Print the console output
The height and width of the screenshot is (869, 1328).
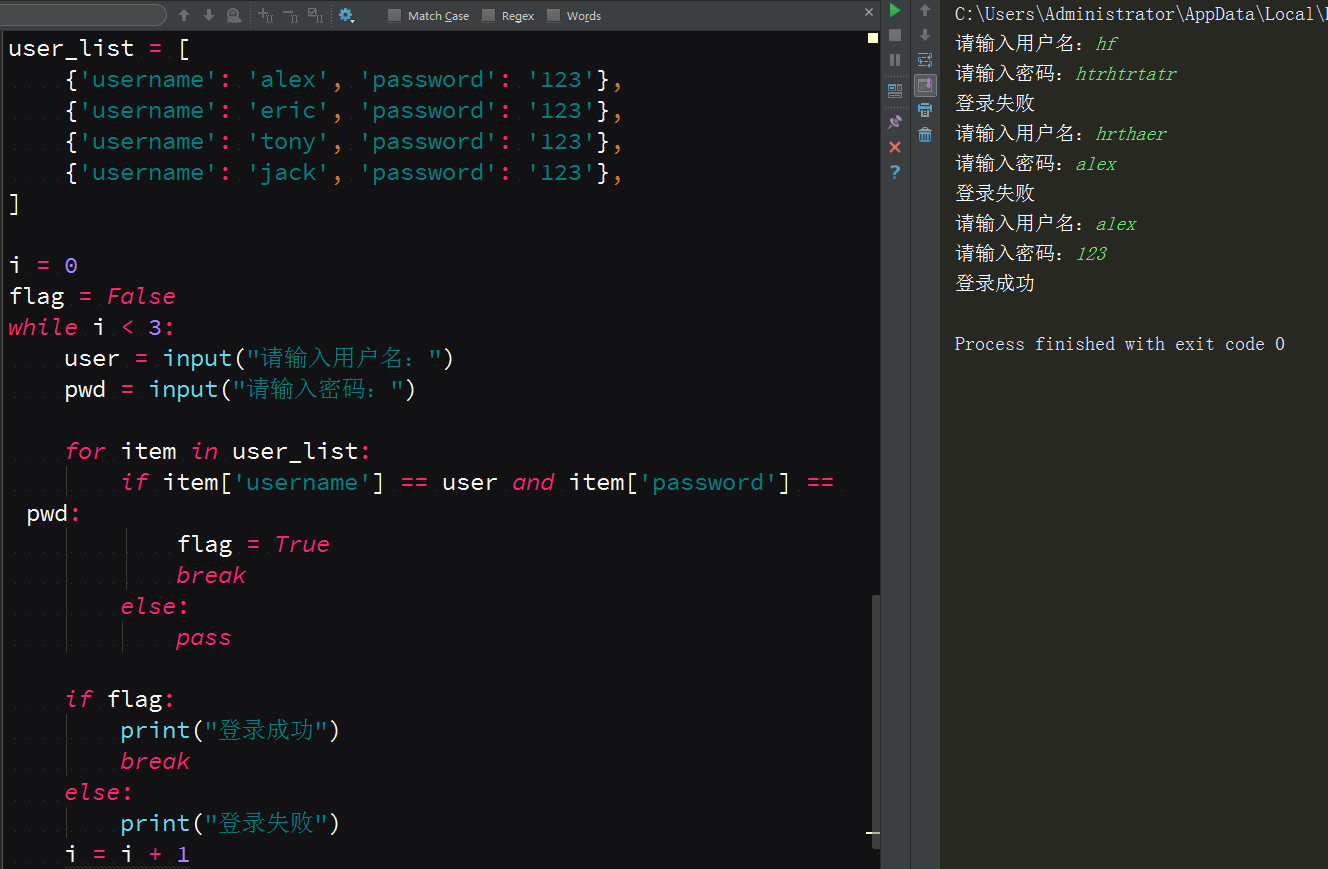[925, 110]
